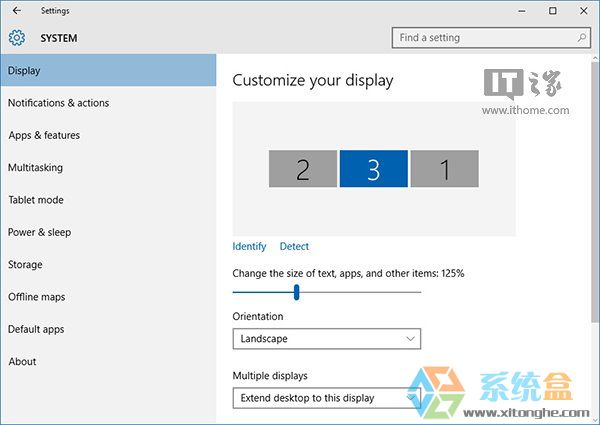Click the back arrow in title bar
The image size is (600, 425).
tap(16, 10)
